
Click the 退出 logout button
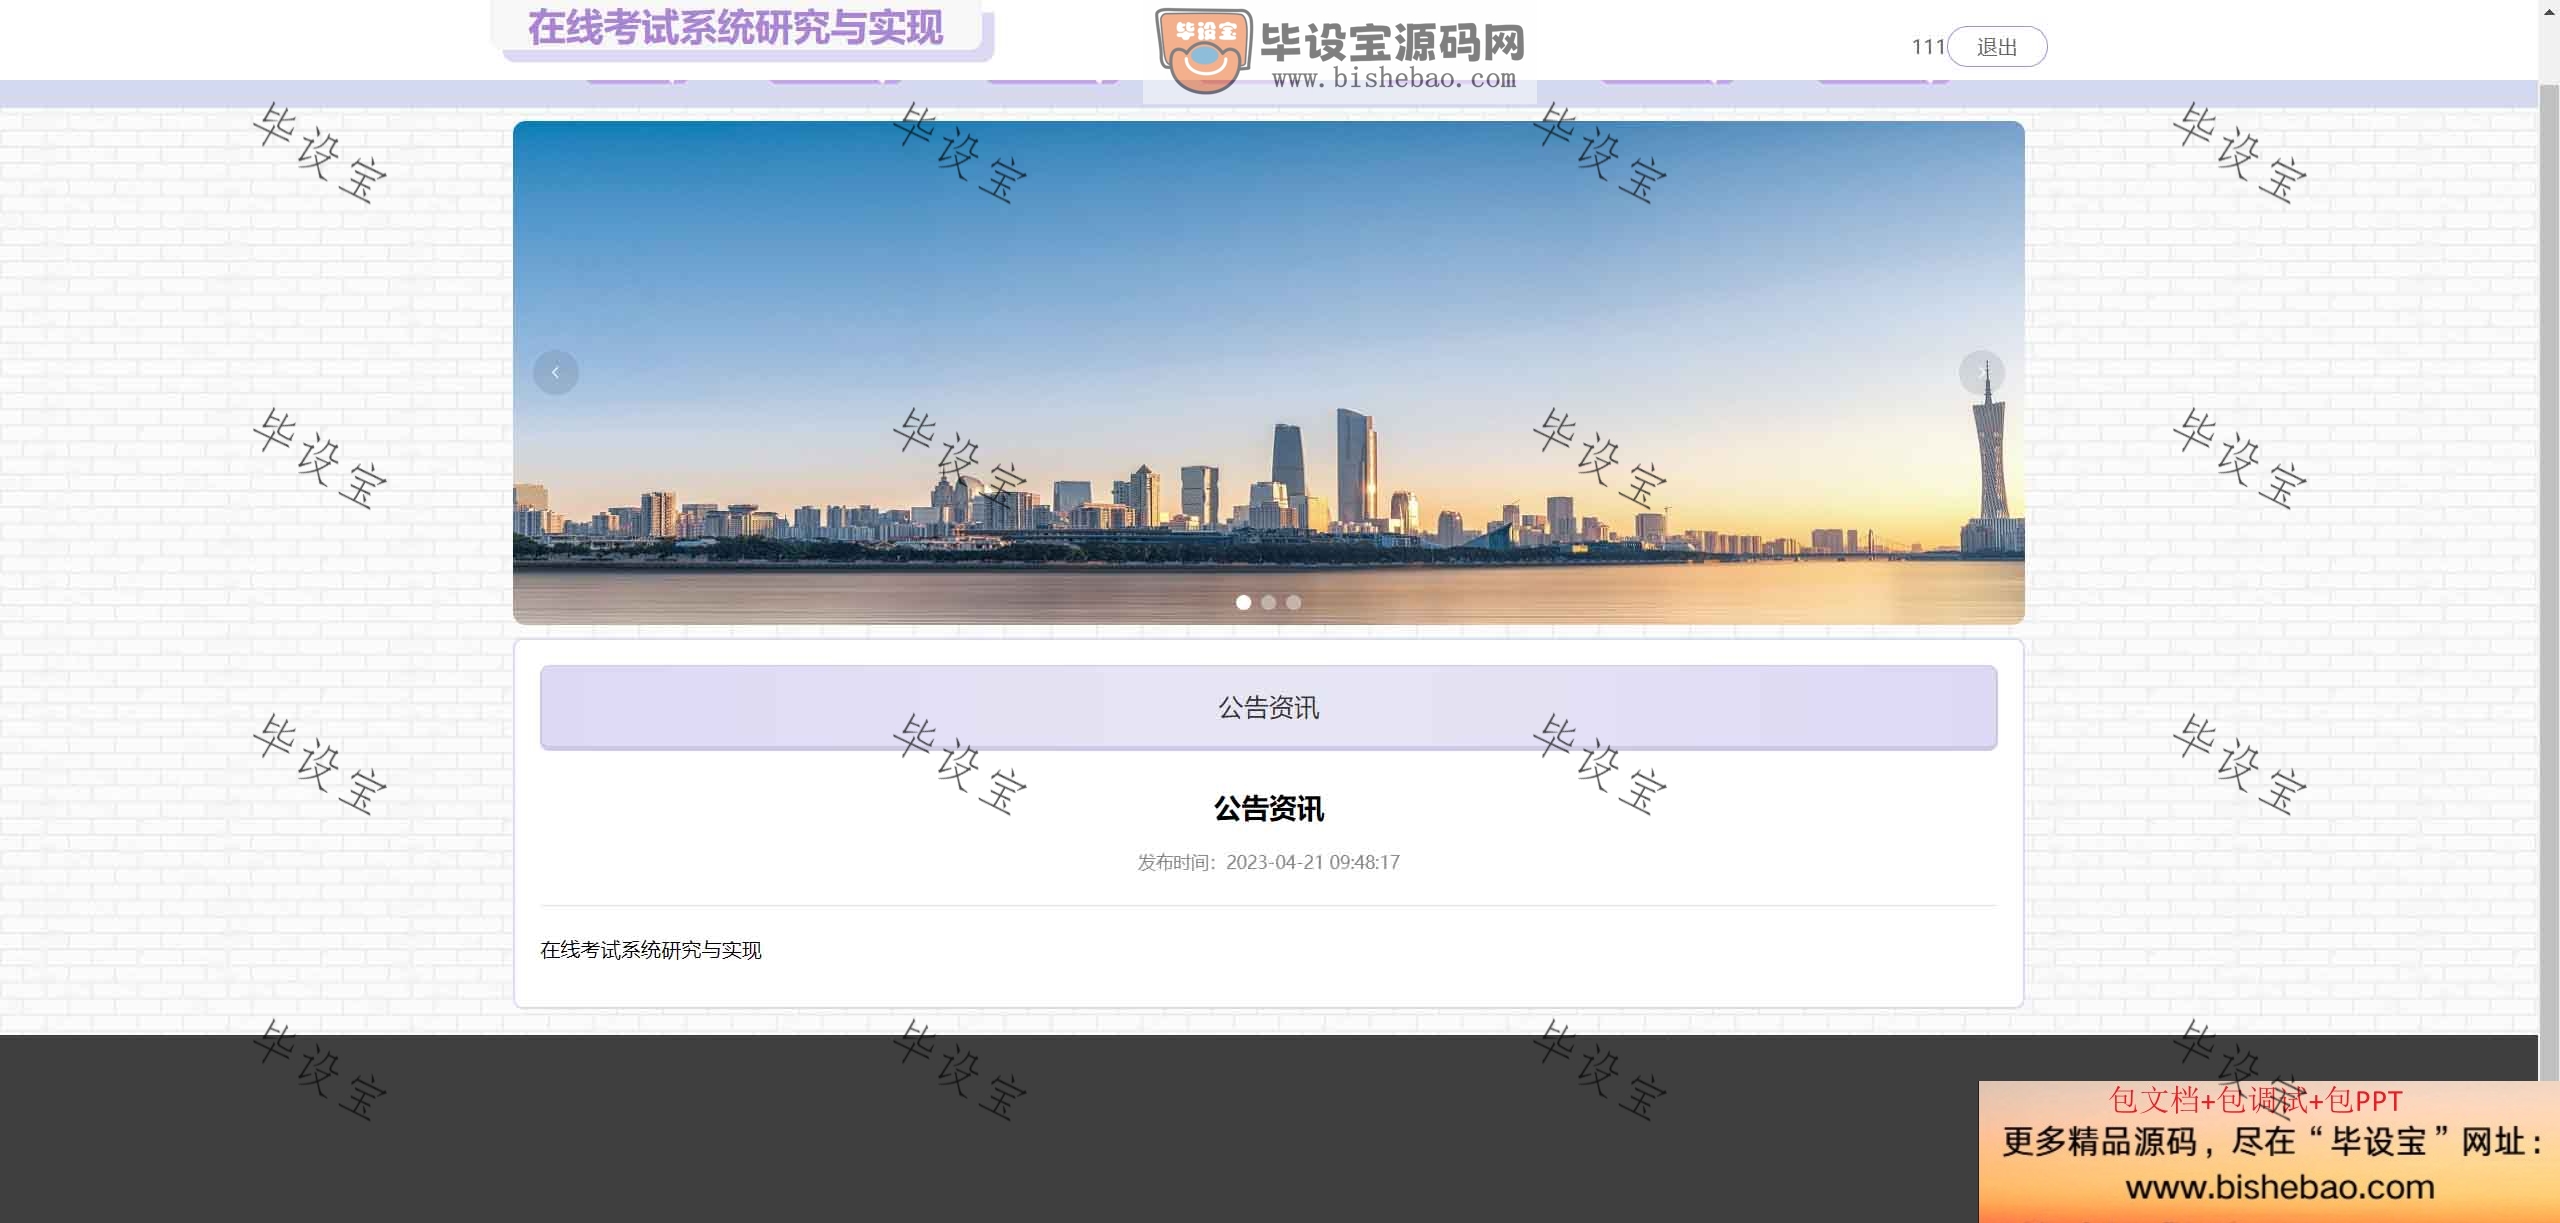click(1996, 47)
